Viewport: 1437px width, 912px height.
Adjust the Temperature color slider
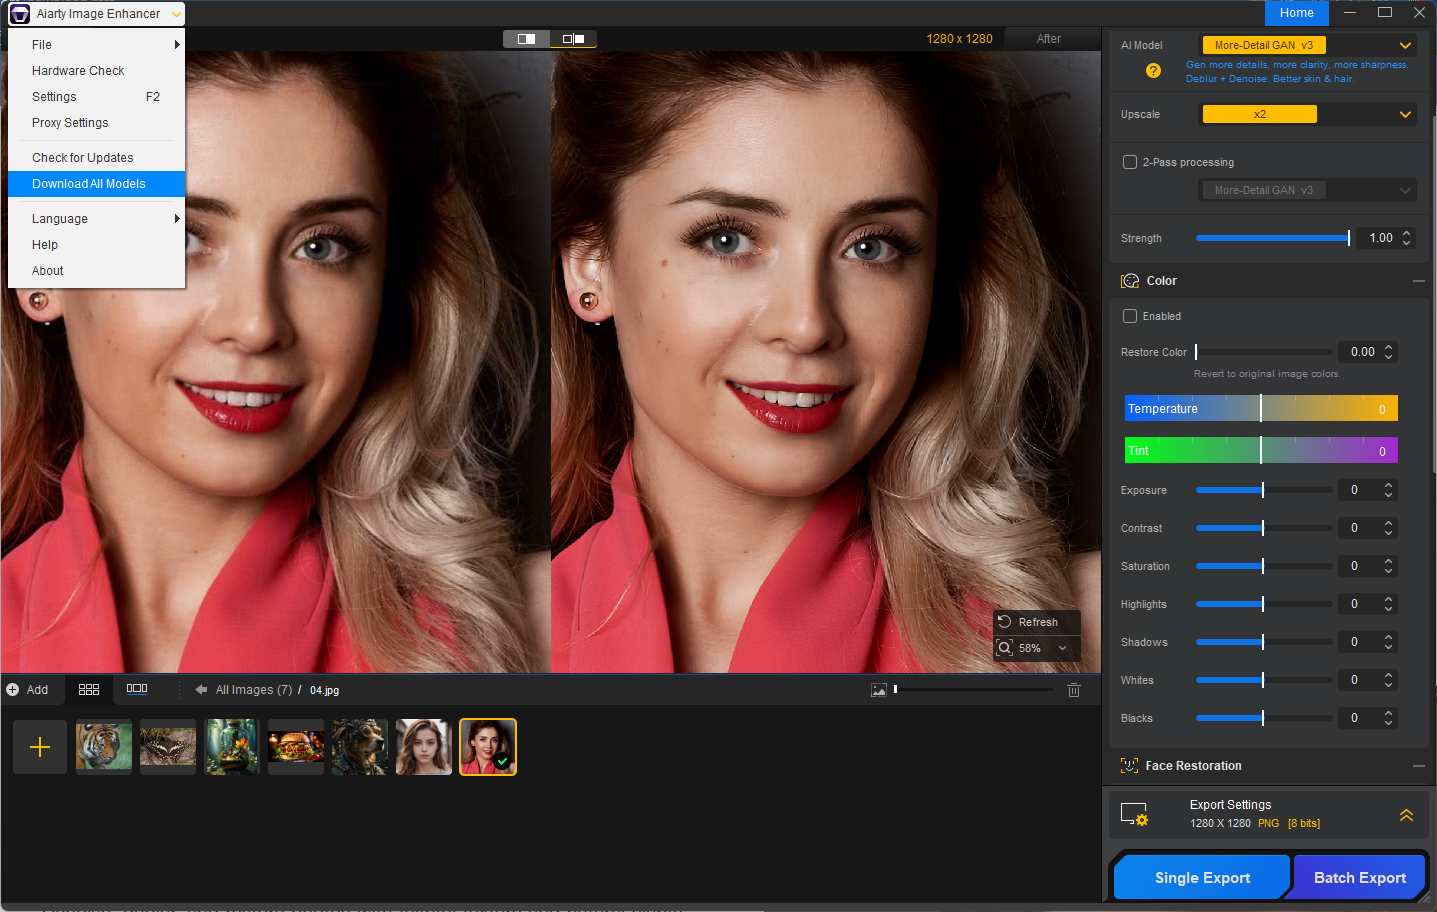tap(1261, 409)
